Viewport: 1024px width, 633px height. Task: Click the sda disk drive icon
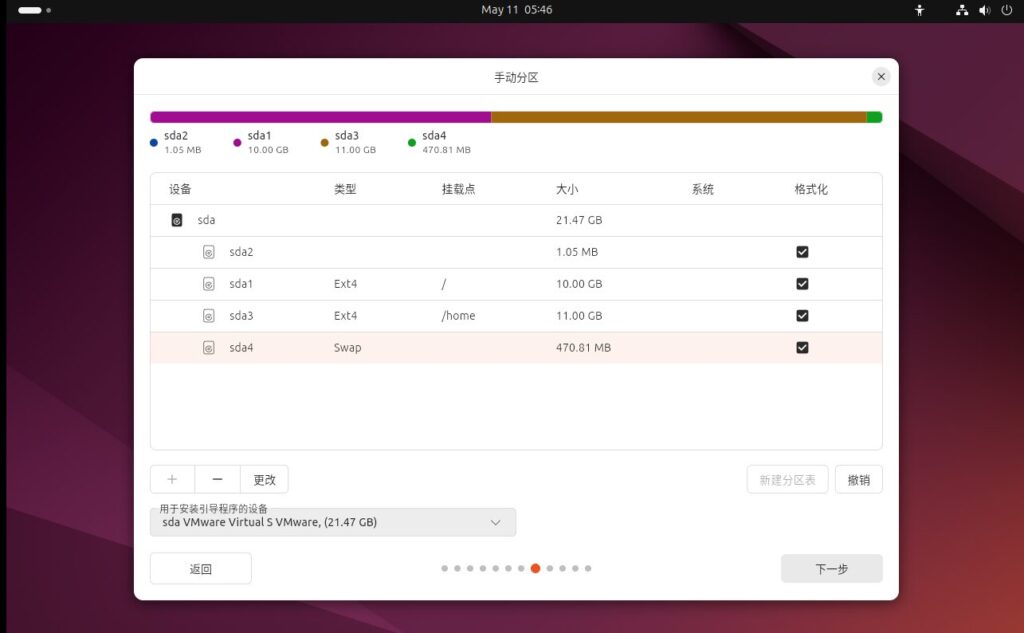coord(177,220)
